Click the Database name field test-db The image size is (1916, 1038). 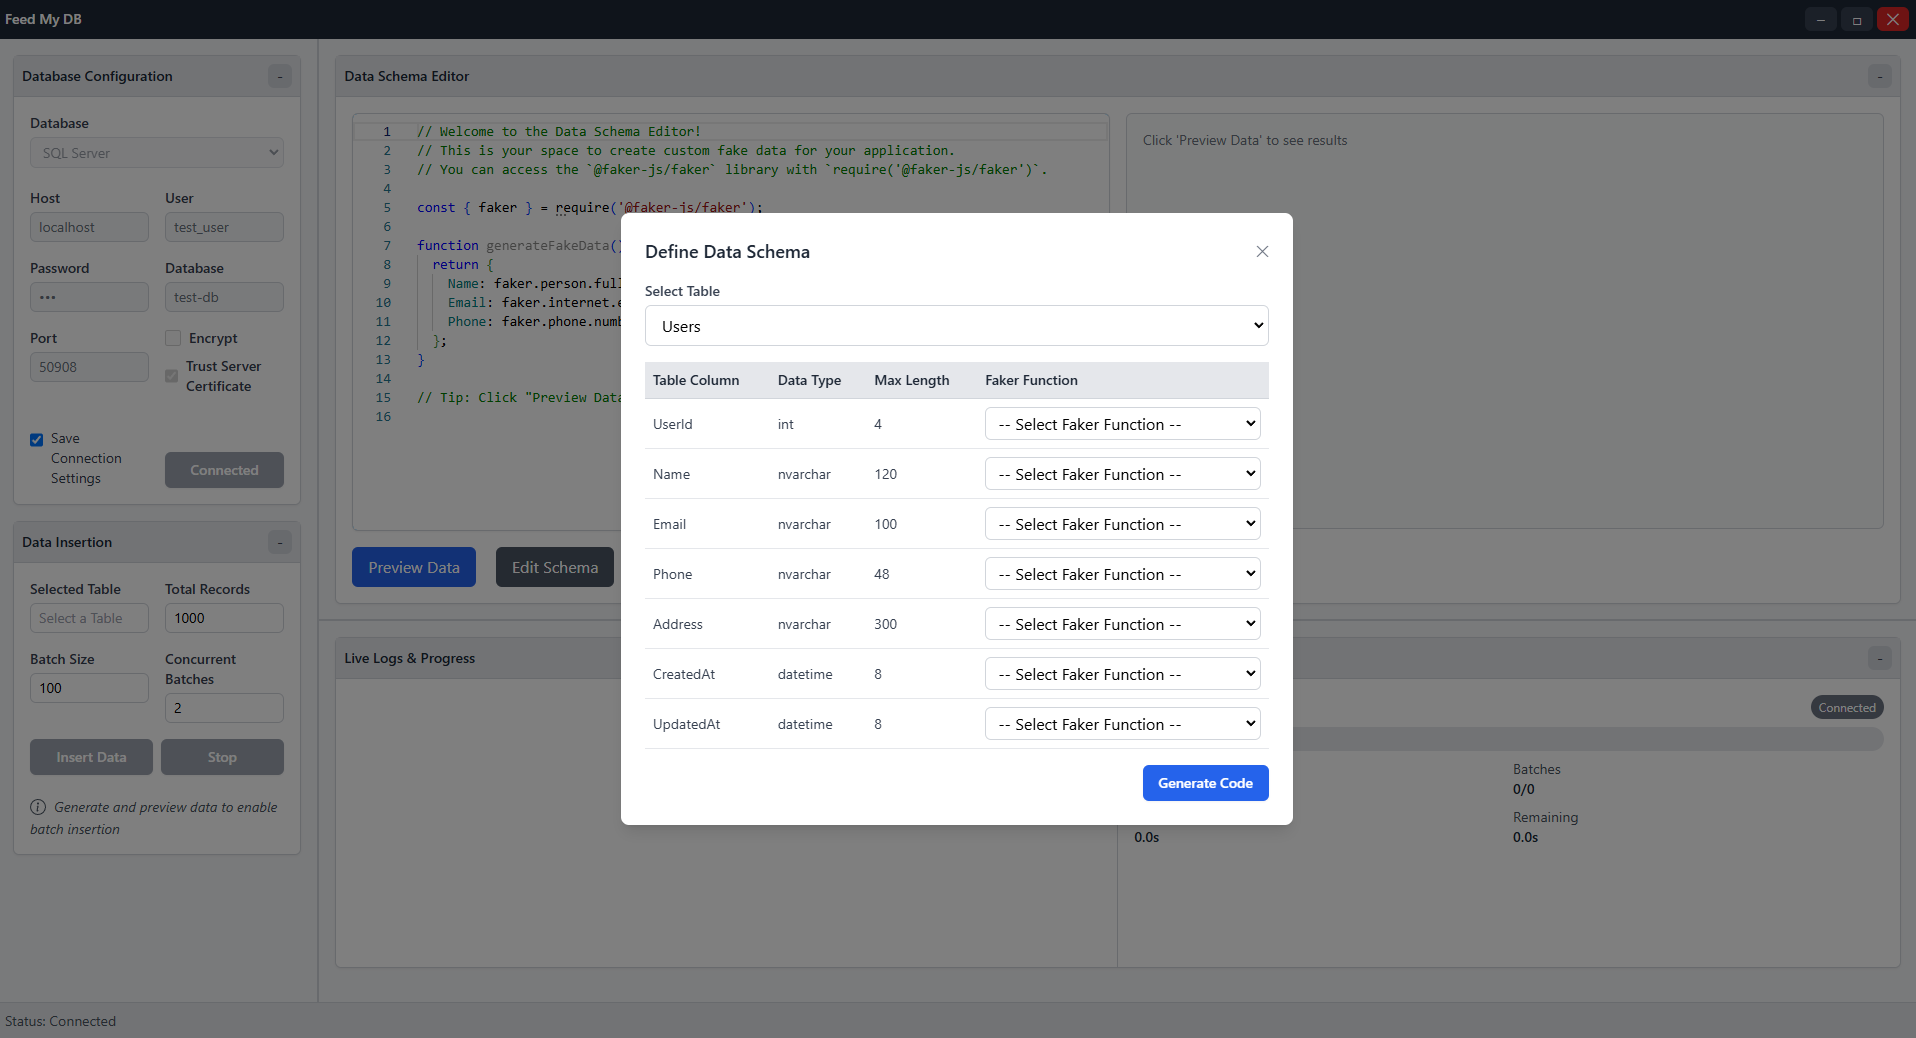click(224, 297)
